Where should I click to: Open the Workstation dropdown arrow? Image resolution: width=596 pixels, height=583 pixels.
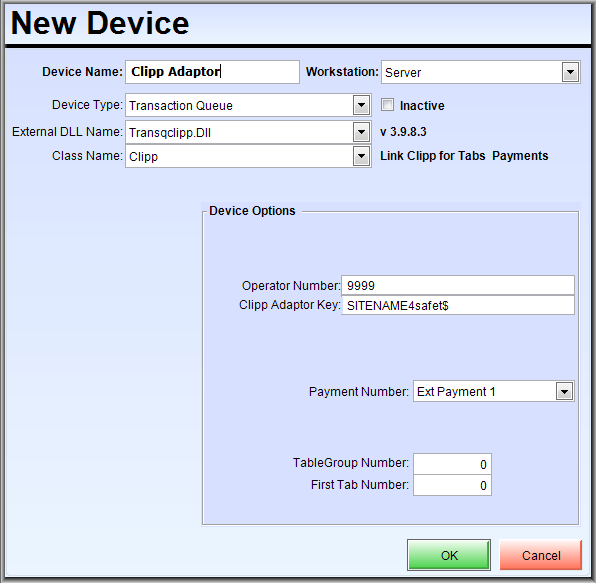pos(570,72)
